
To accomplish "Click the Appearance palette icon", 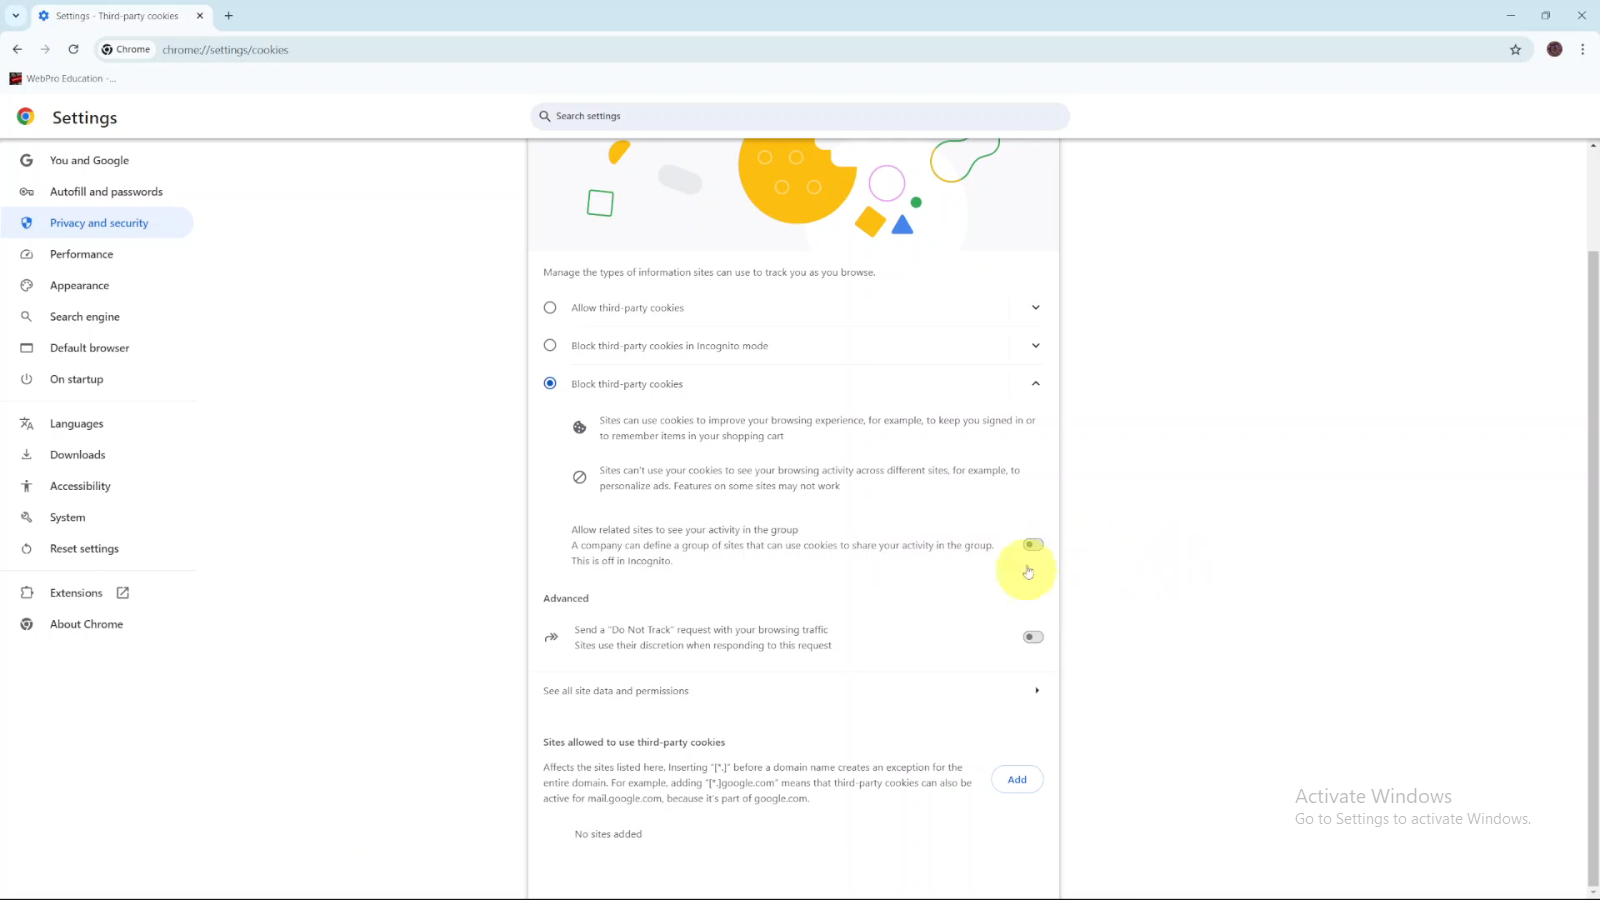I will point(27,285).
